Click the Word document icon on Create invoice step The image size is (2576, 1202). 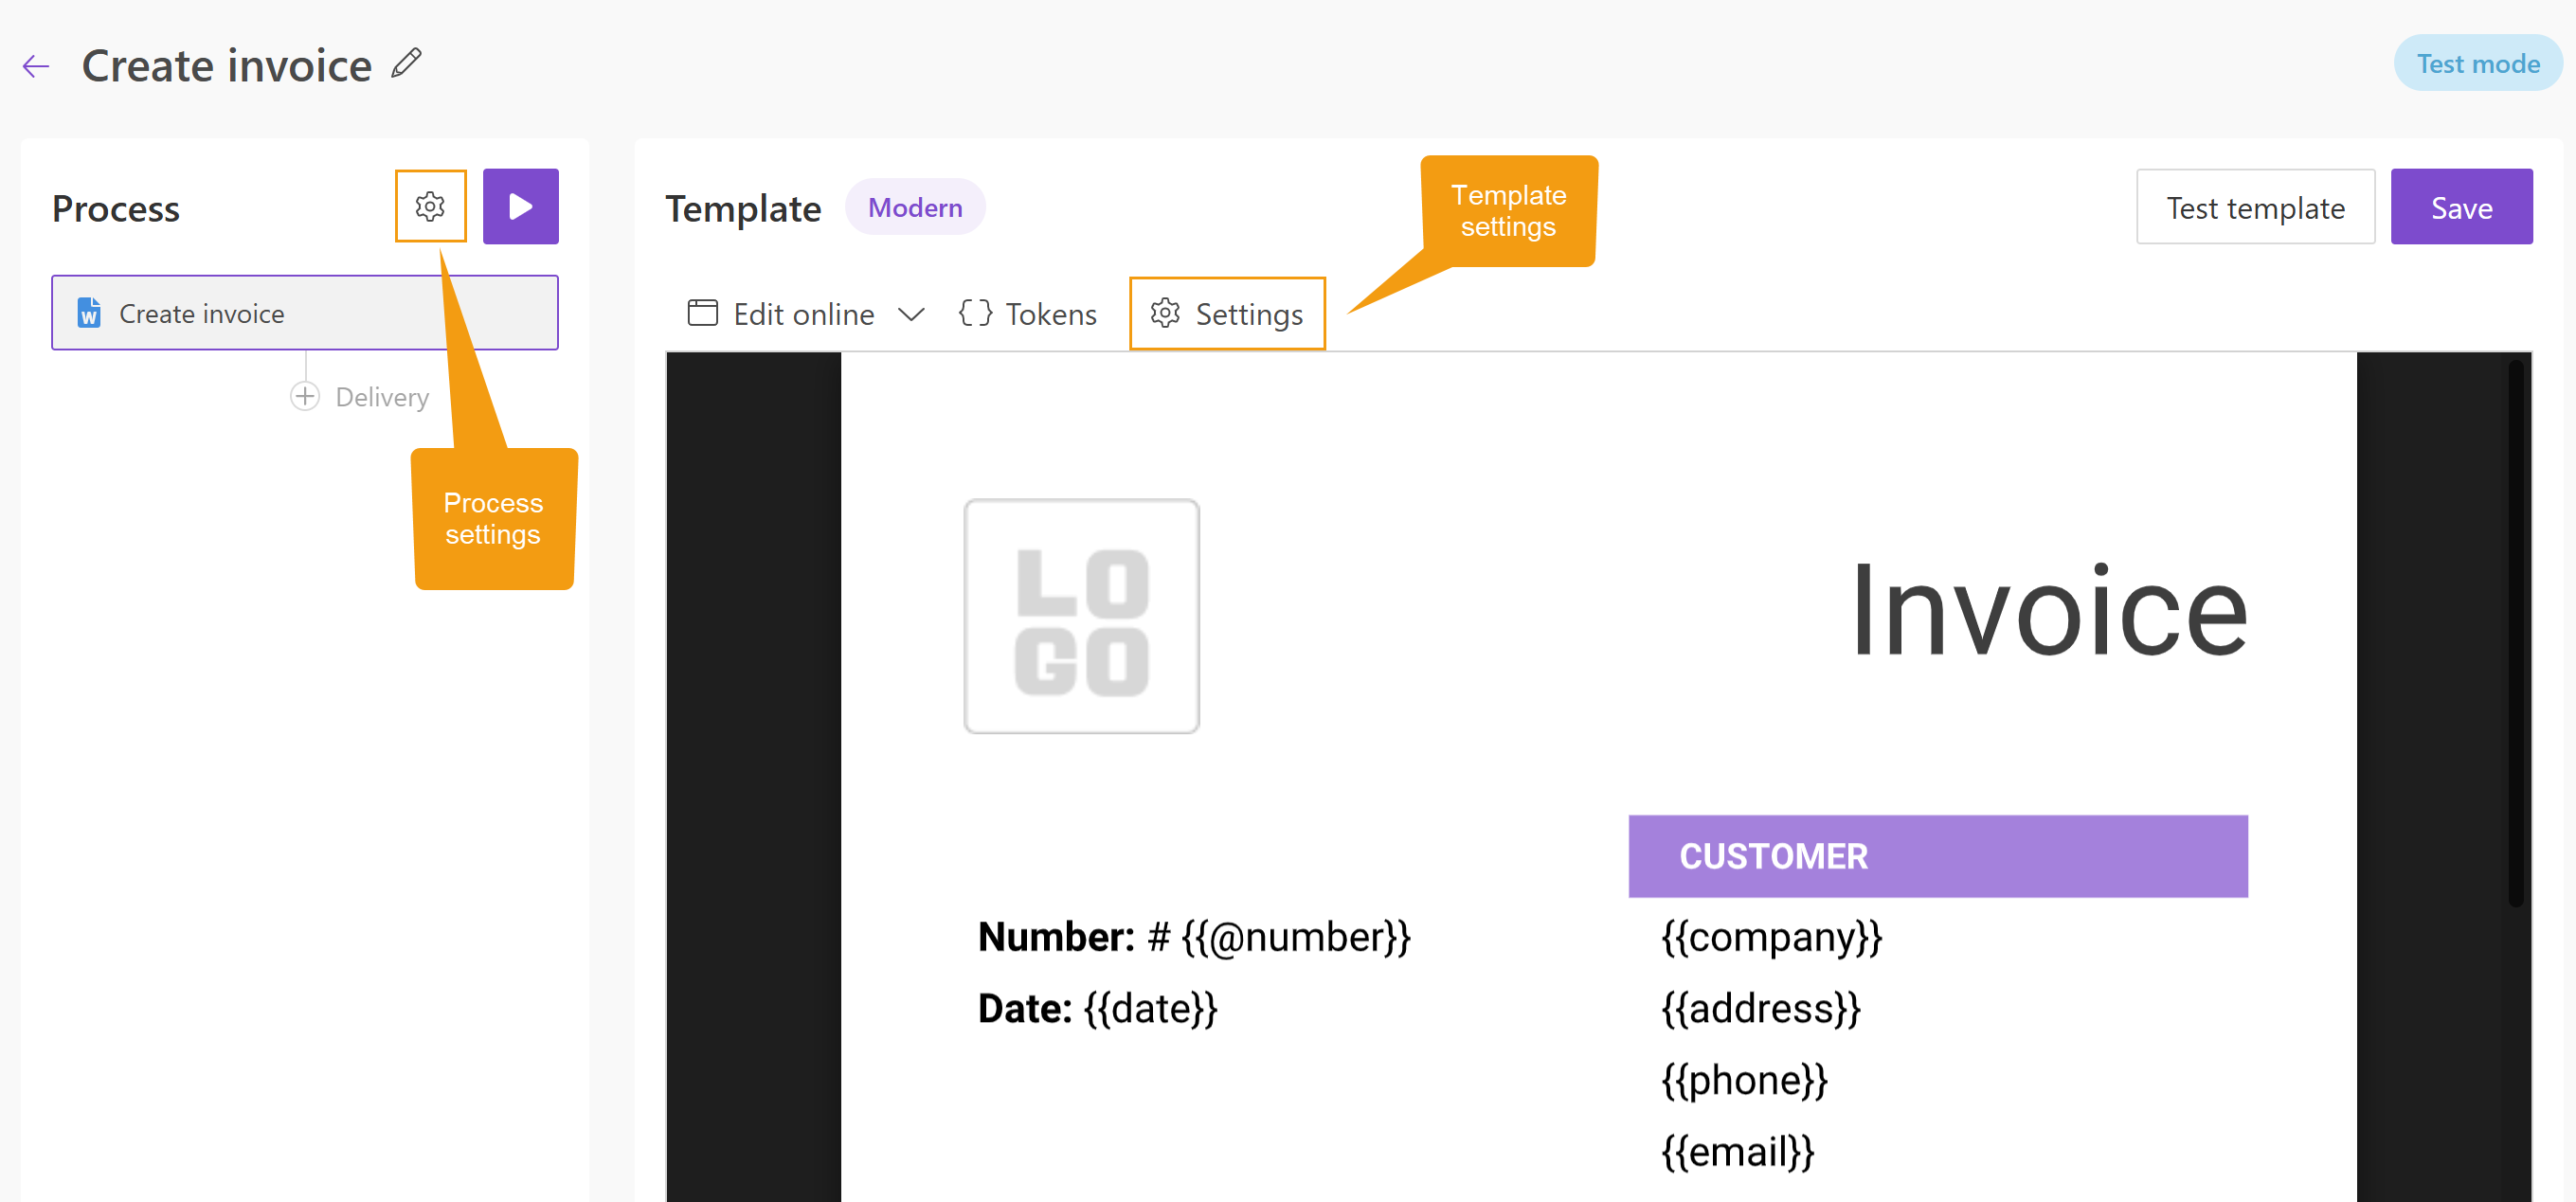pos(89,313)
